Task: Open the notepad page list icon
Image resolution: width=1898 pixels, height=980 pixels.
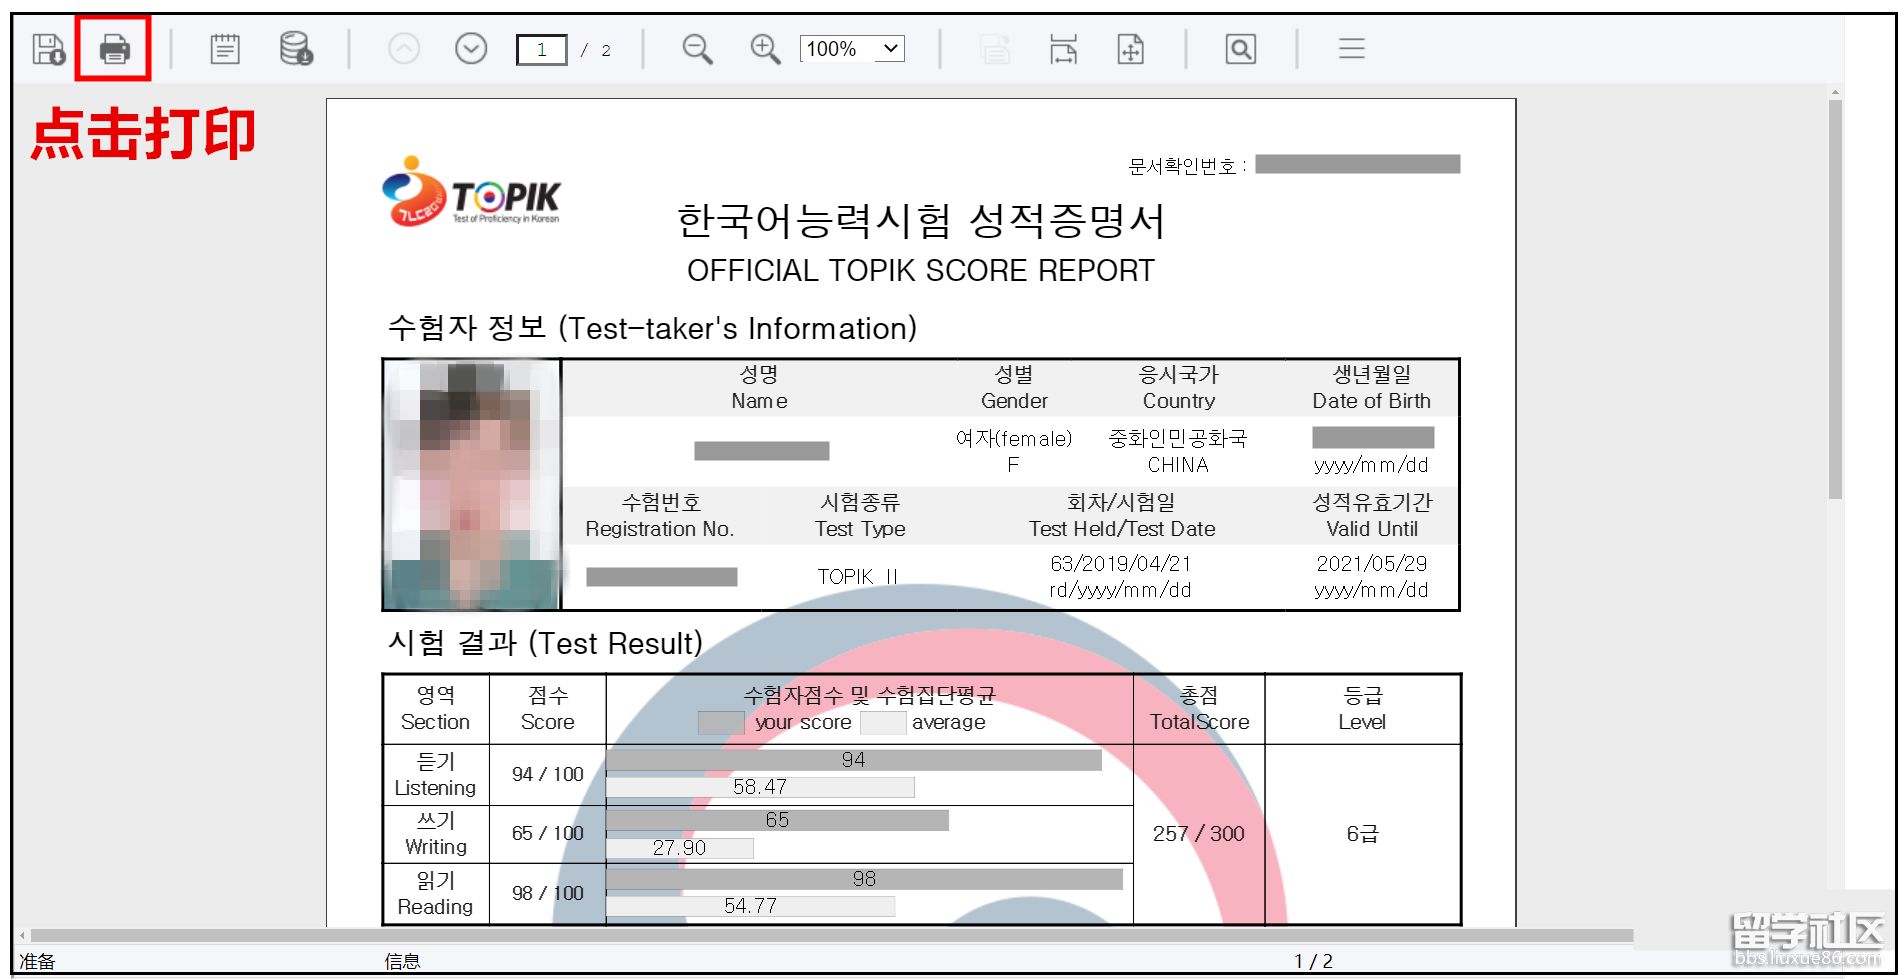Action: click(x=225, y=49)
